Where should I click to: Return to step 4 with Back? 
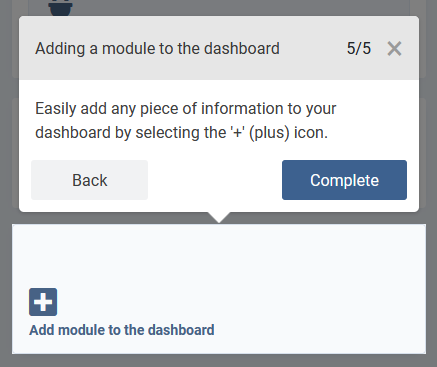(89, 180)
